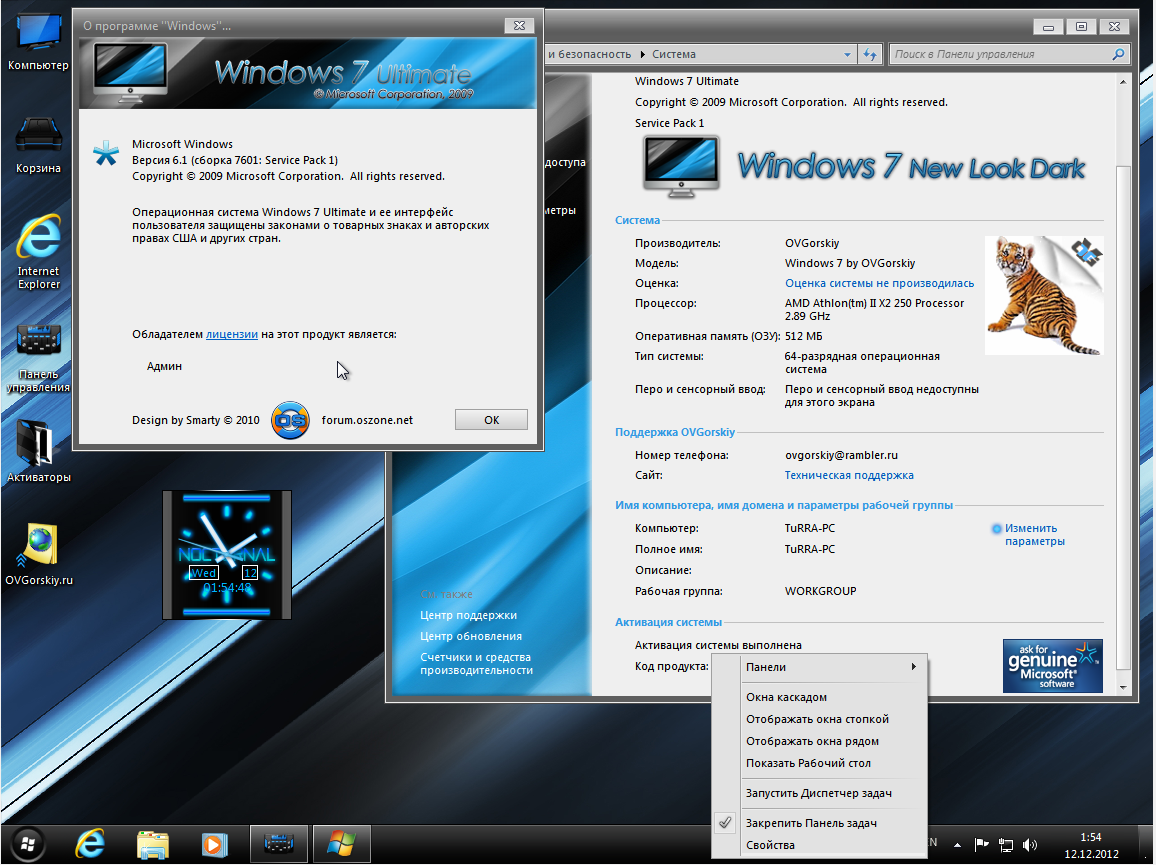Click the Start button orb
The width and height of the screenshot is (1156, 865).
[28, 845]
